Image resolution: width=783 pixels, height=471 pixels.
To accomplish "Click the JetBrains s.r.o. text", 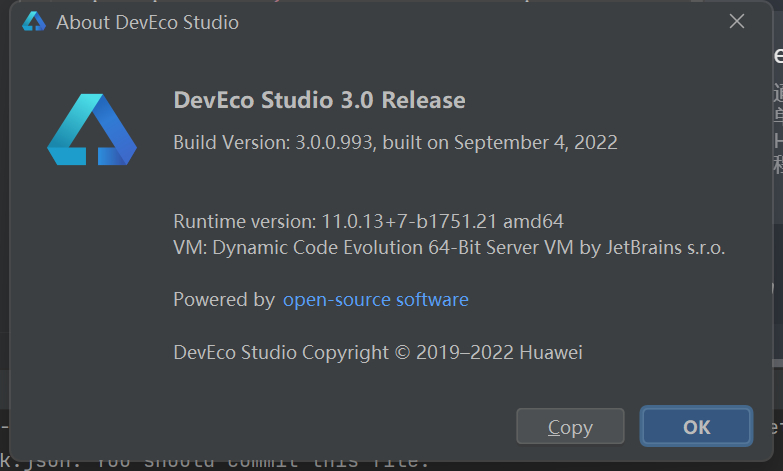I will pos(665,248).
